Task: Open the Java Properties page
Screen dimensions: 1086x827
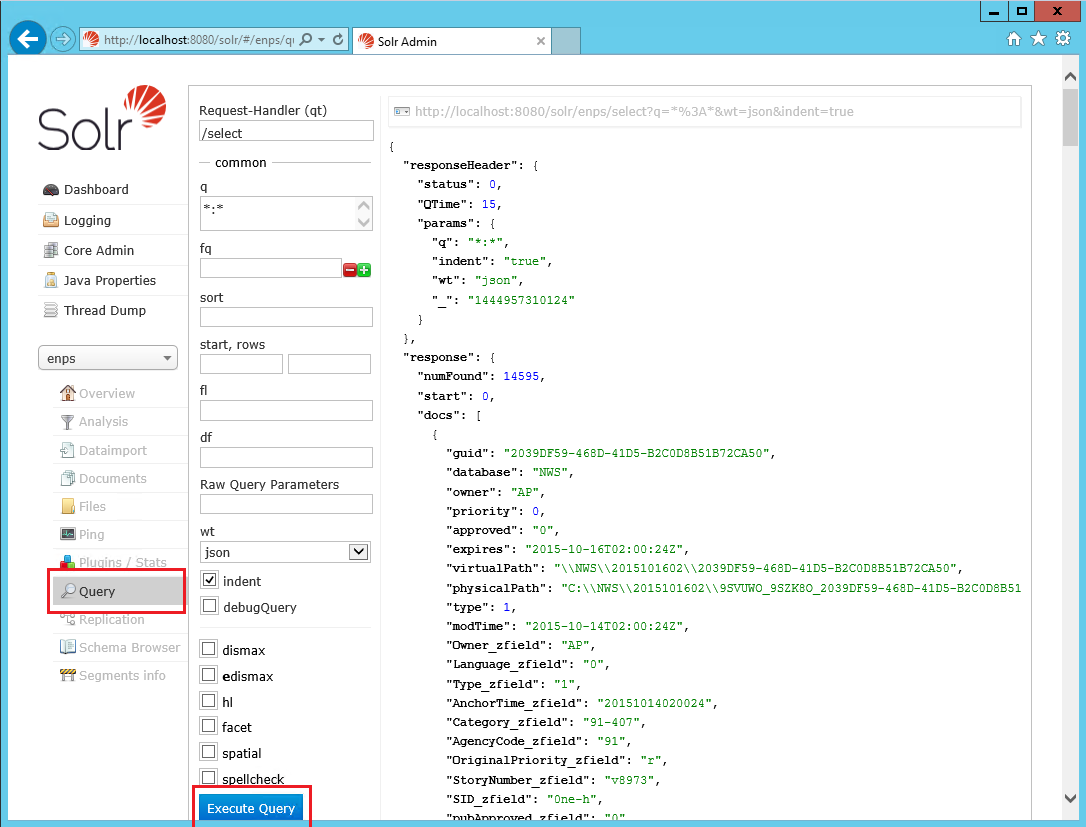Action: pyautogui.click(x=110, y=281)
